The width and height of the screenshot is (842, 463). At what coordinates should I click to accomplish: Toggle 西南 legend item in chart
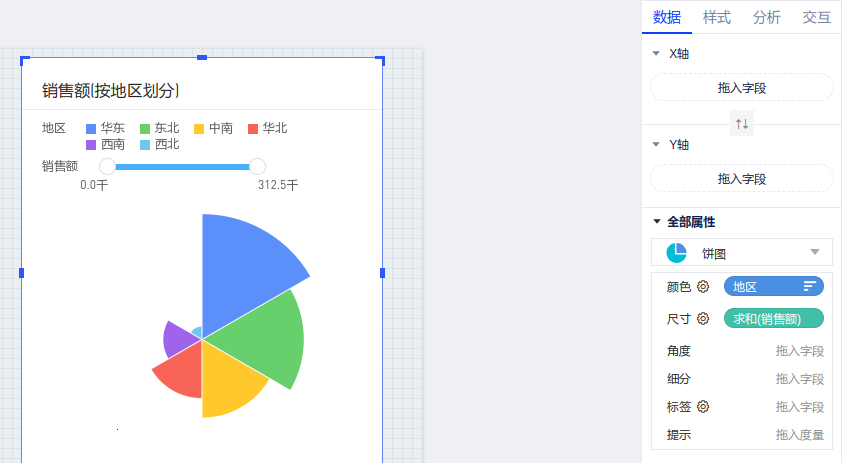105,144
